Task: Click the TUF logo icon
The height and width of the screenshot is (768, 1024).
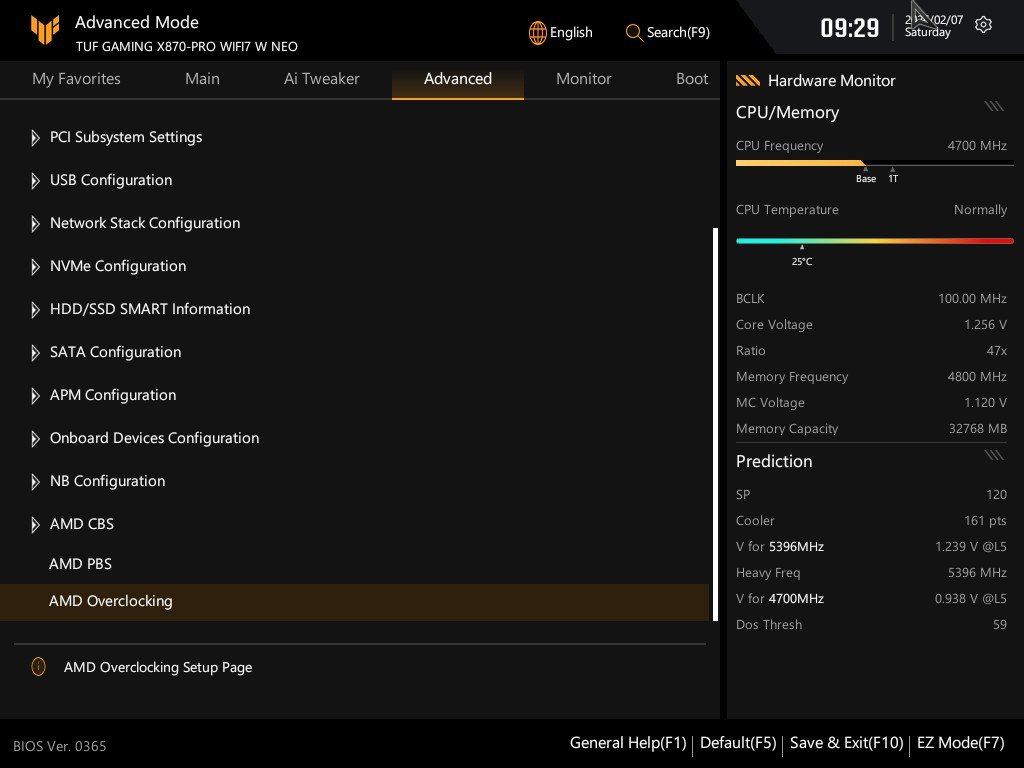Action: [x=44, y=32]
